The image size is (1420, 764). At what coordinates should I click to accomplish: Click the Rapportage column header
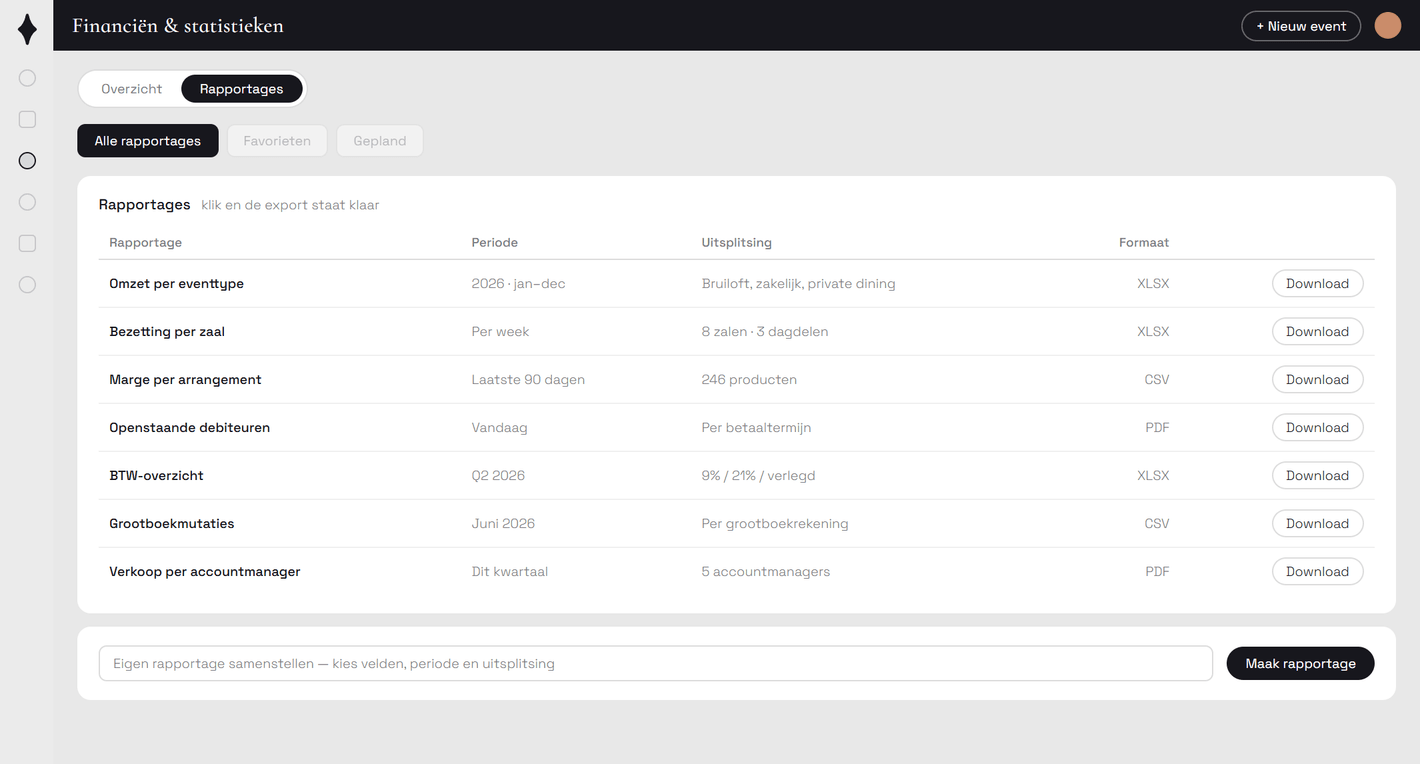146,243
